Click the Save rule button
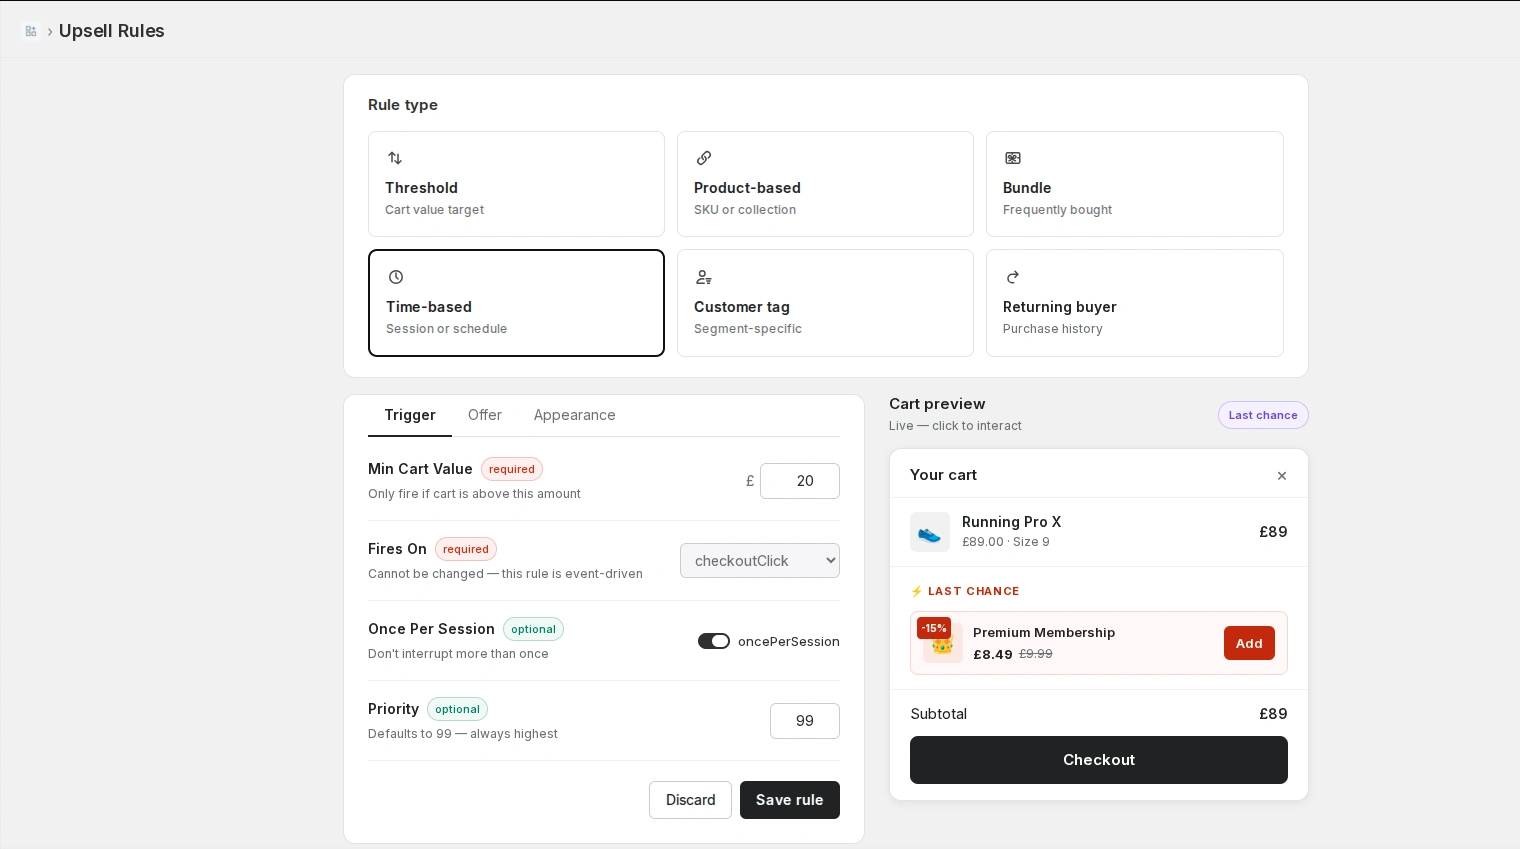The height and width of the screenshot is (849, 1520). pos(790,800)
